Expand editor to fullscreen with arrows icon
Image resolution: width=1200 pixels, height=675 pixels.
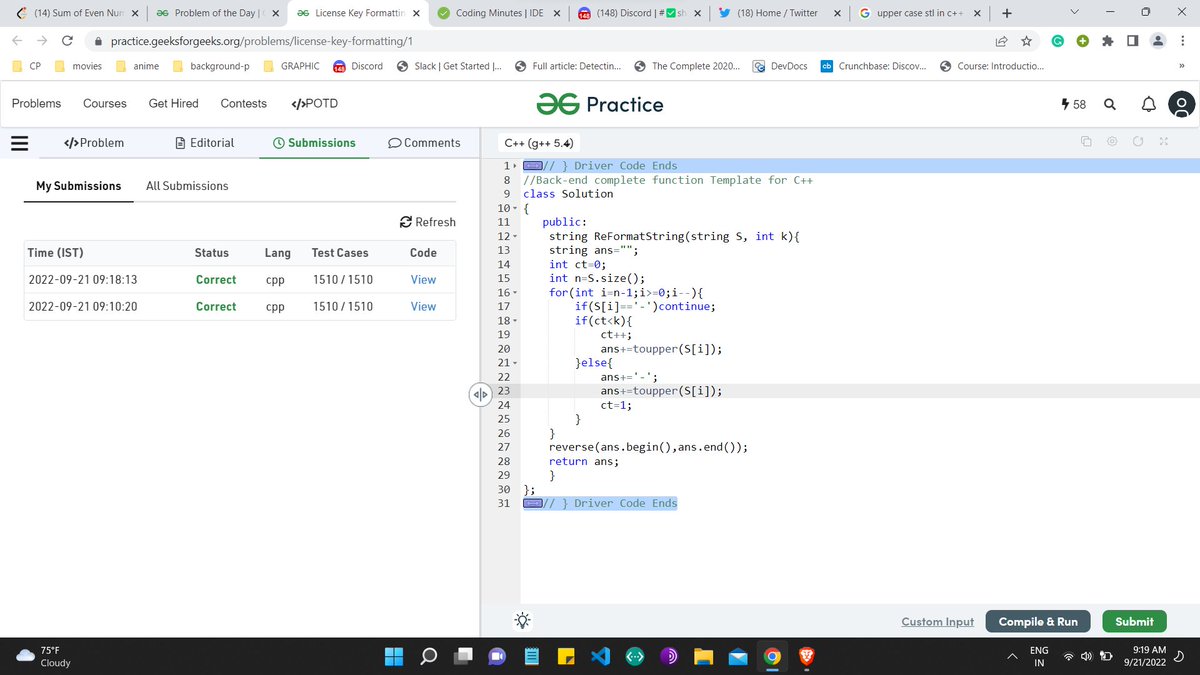pyautogui.click(x=1163, y=143)
